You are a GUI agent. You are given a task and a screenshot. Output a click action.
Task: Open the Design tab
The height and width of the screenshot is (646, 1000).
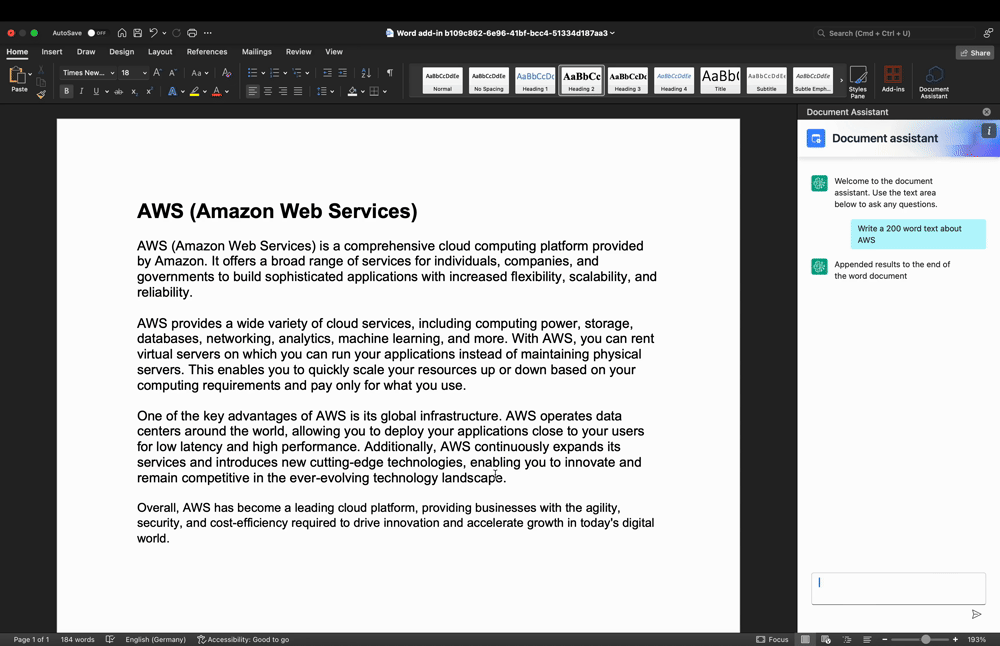point(121,52)
